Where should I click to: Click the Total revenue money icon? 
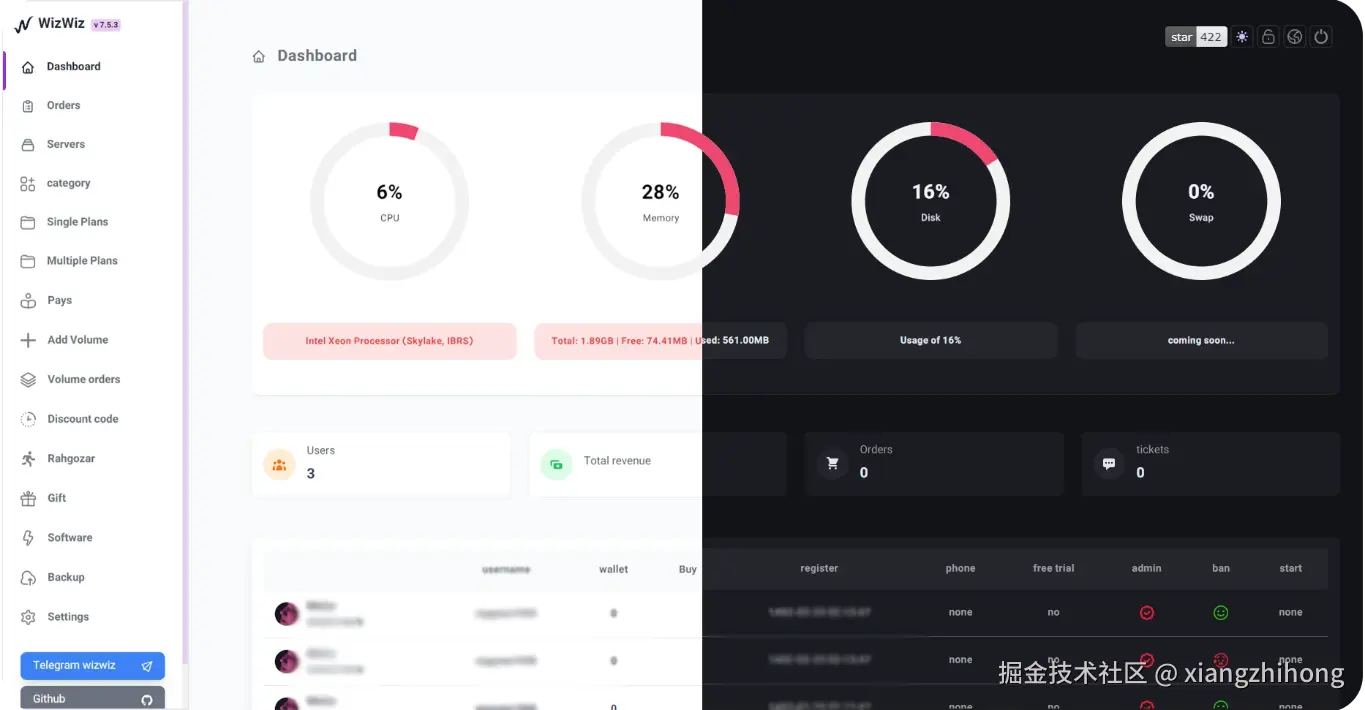(x=556, y=465)
